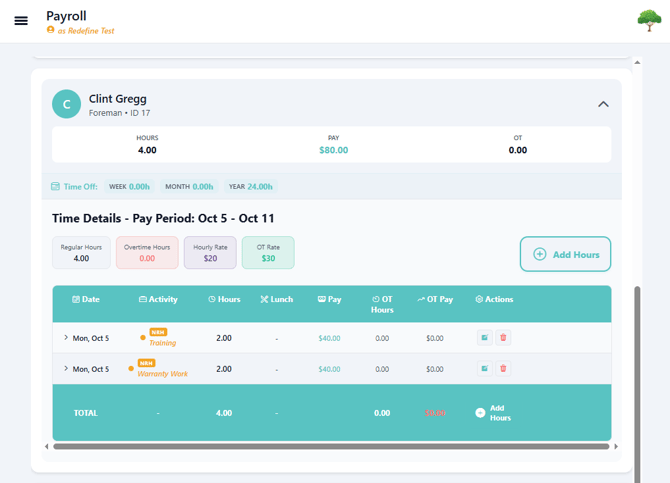This screenshot has width=670, height=483.
Task: Click the Payroll page title
Action: pos(66,16)
